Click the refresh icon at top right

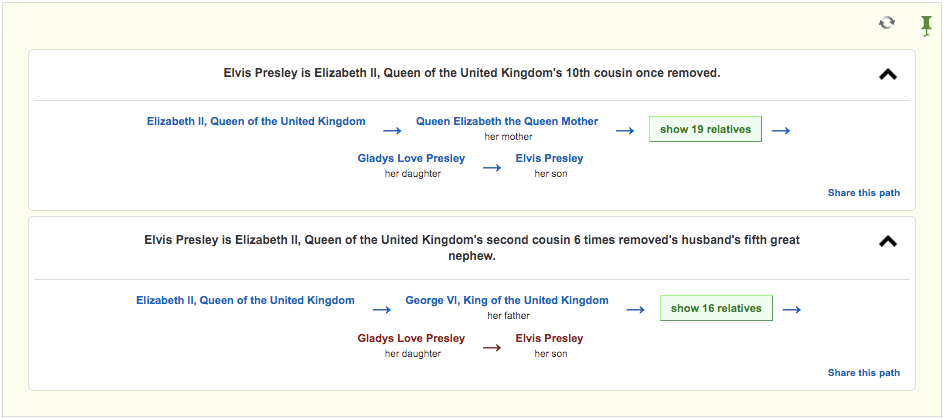click(x=887, y=23)
